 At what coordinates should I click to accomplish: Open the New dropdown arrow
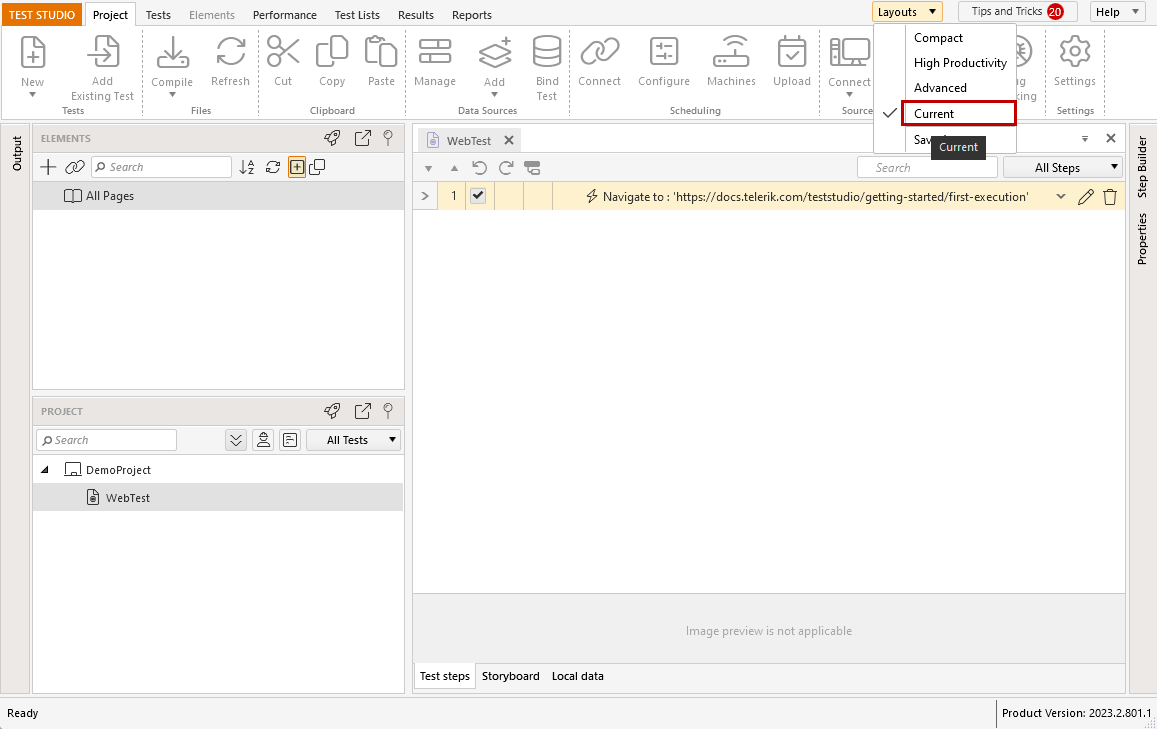[x=32, y=94]
